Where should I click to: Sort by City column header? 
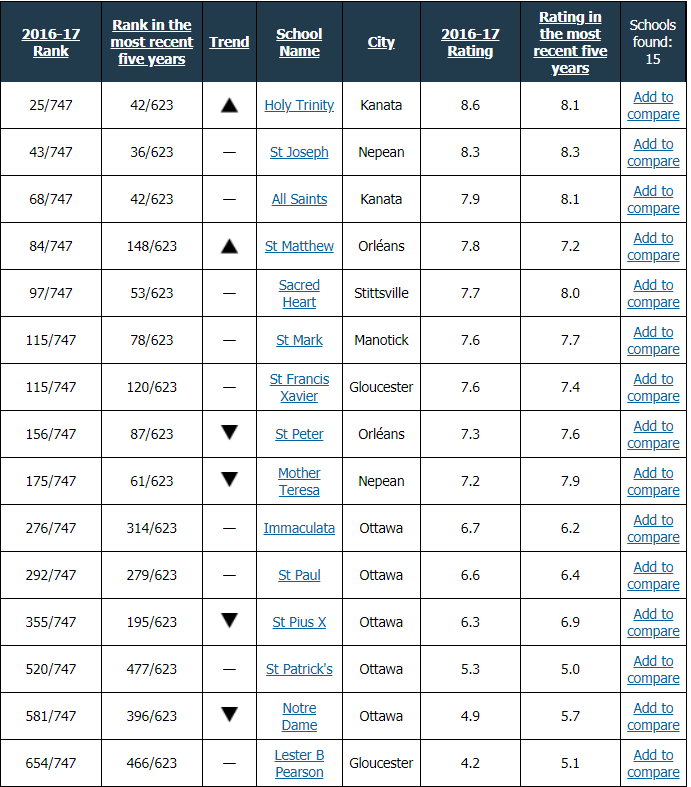(381, 42)
